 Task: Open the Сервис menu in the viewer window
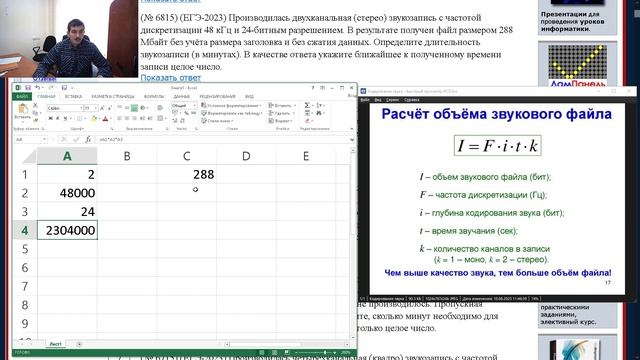[392, 100]
